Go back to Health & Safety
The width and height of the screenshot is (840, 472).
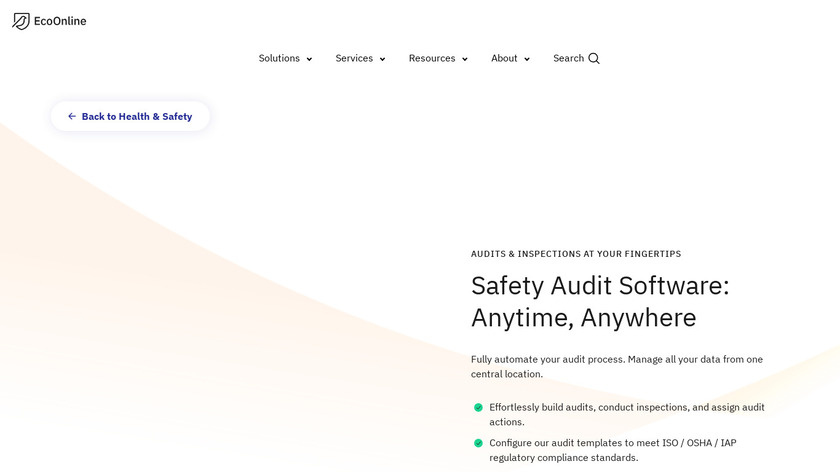coord(137,117)
